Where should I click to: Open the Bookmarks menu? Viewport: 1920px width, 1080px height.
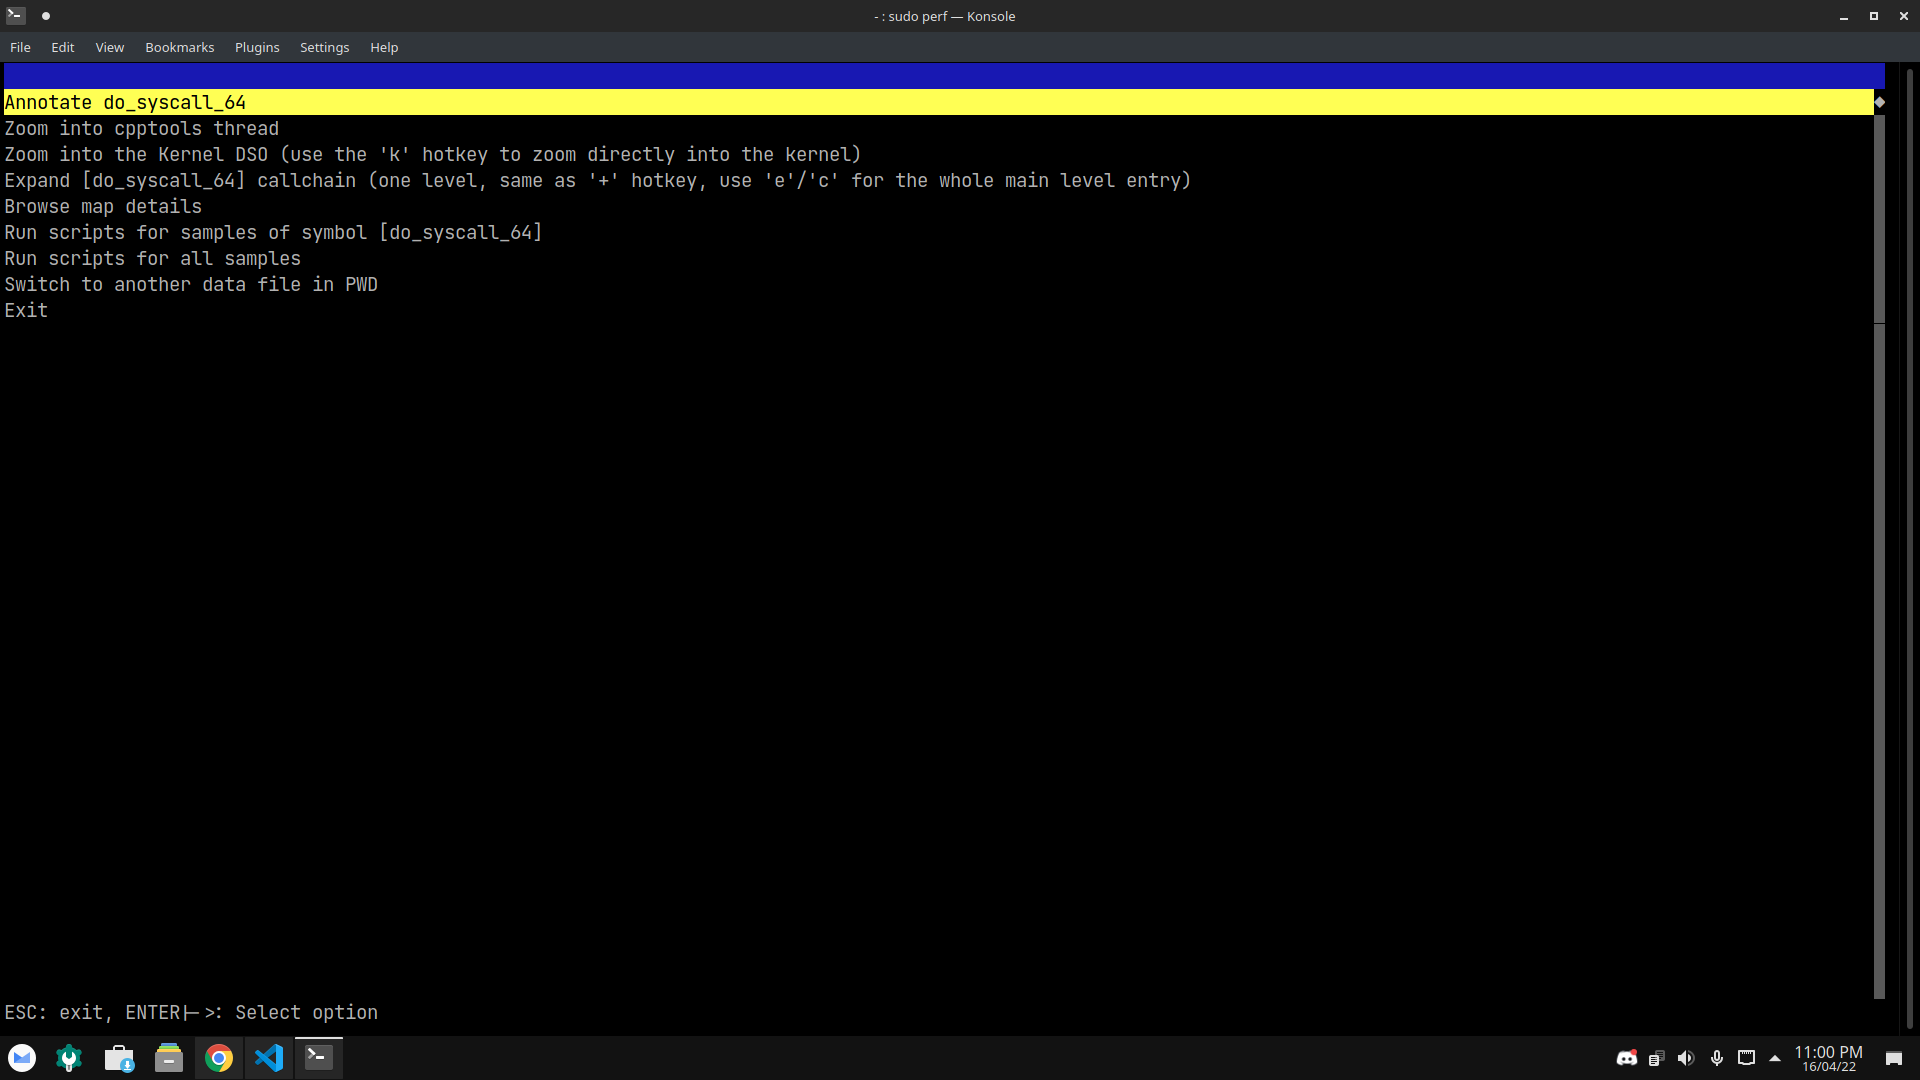tap(179, 47)
